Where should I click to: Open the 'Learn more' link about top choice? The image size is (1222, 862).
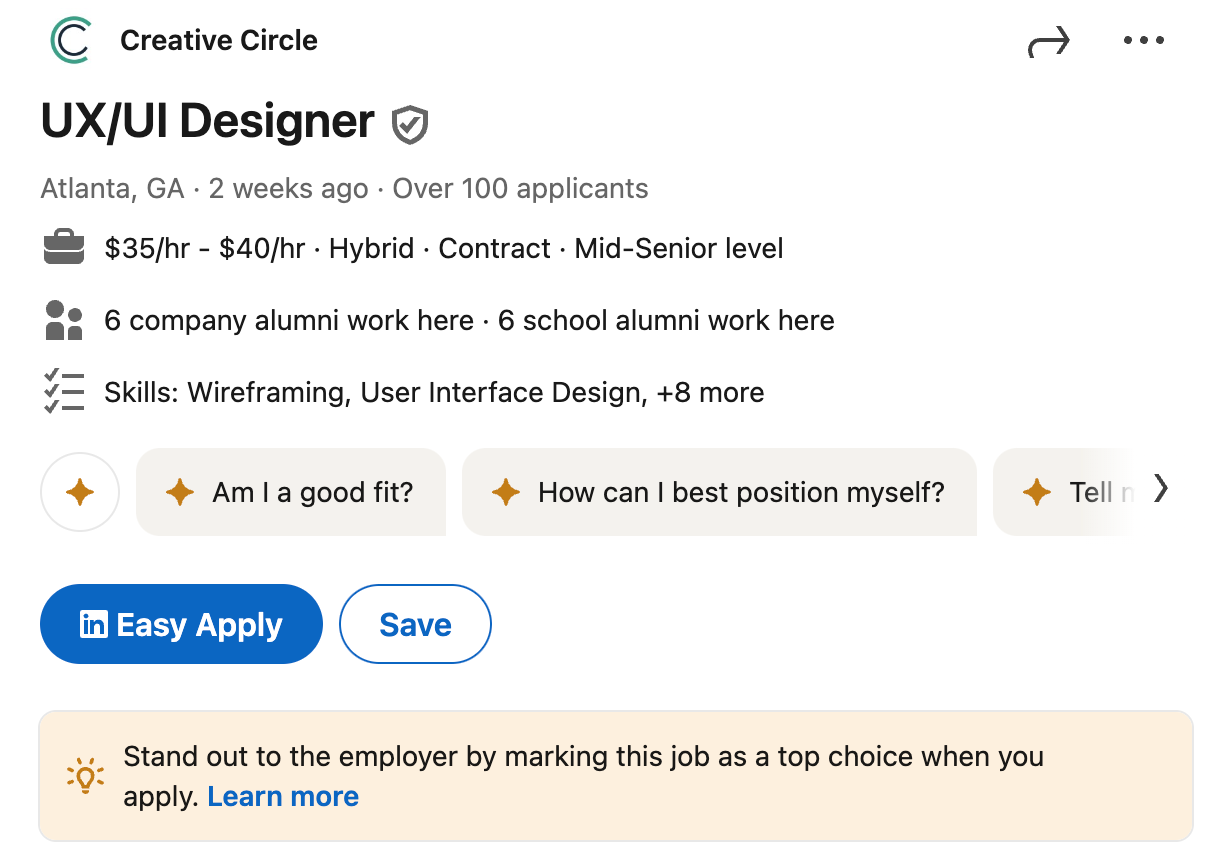[283, 796]
